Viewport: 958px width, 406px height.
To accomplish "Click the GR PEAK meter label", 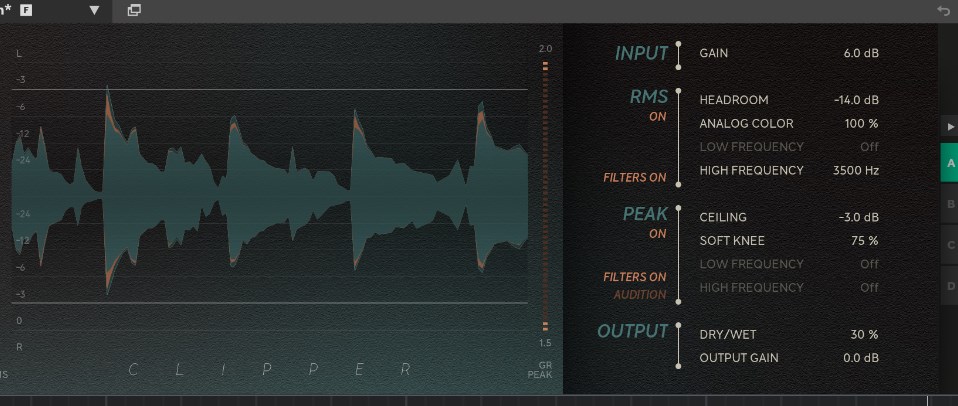I will click(540, 369).
